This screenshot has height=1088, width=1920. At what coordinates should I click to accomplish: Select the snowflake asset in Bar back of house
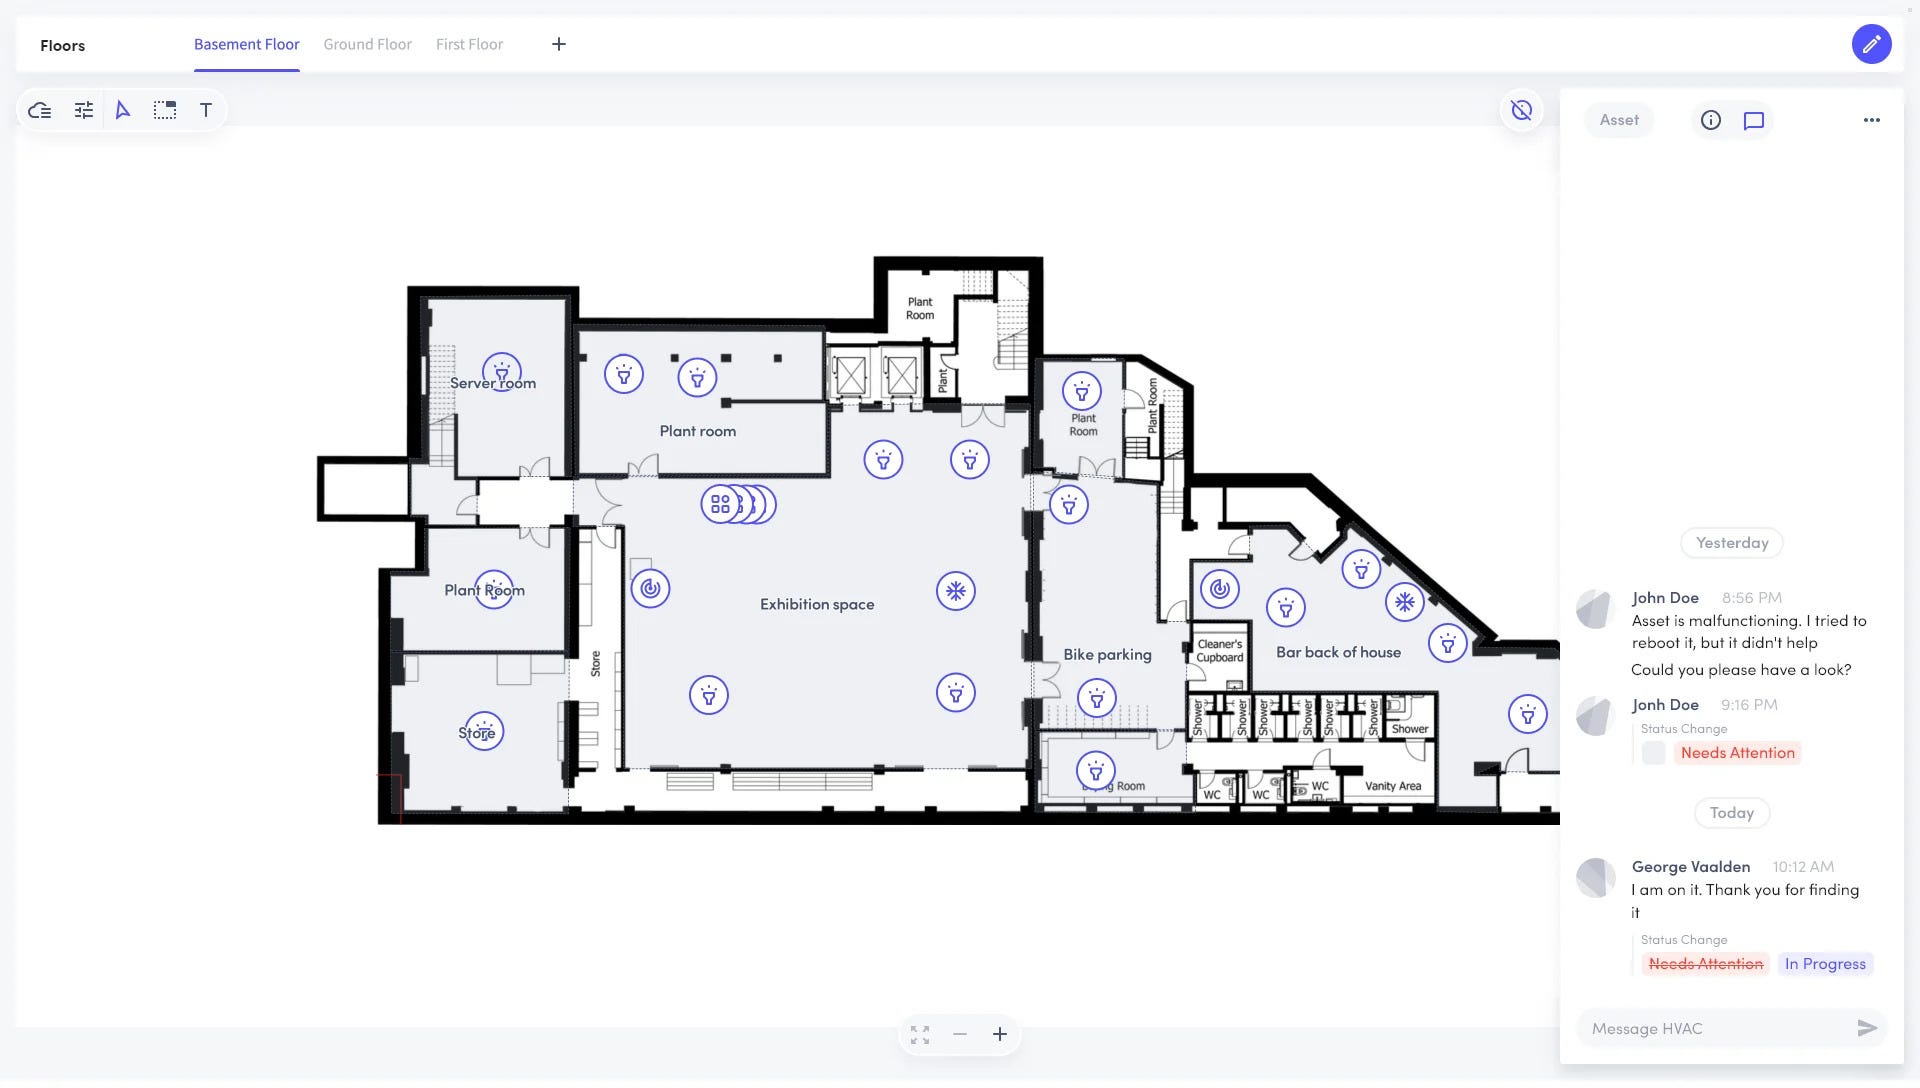tap(1405, 602)
